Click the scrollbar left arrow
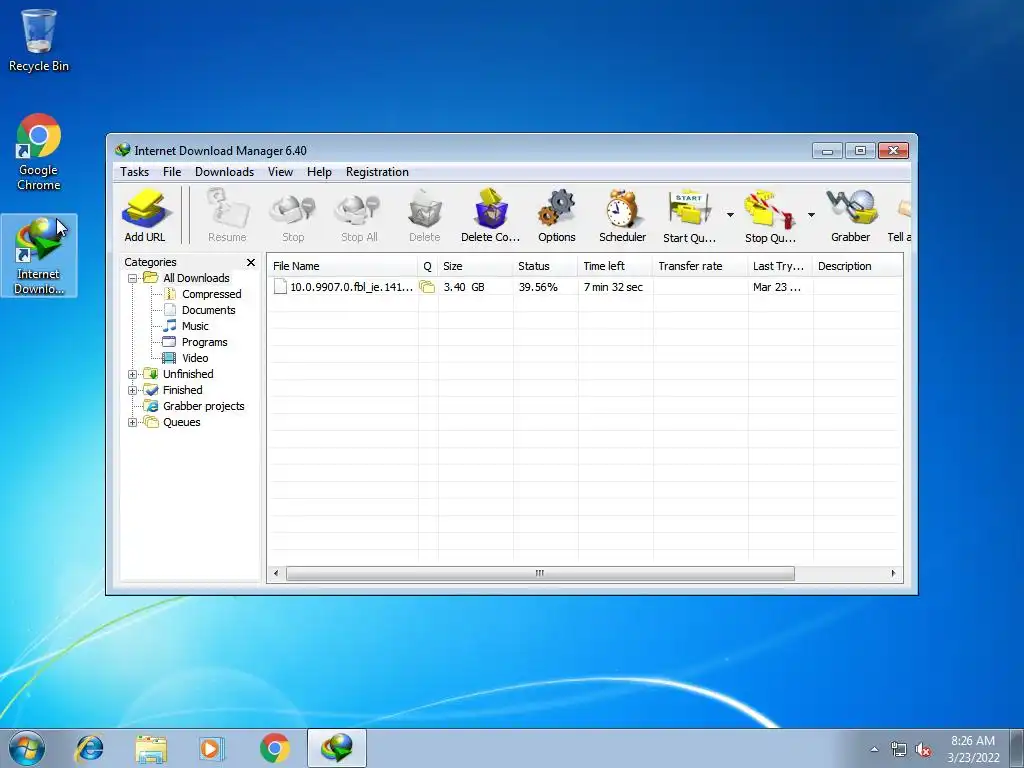 (x=276, y=574)
